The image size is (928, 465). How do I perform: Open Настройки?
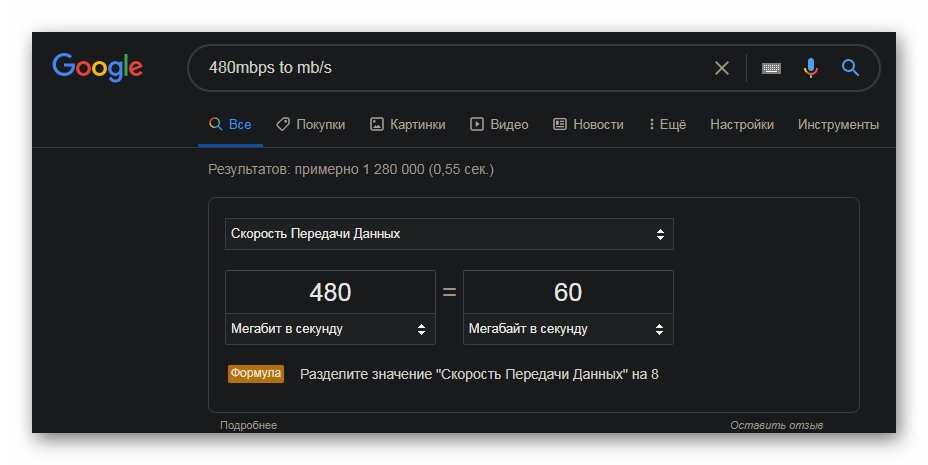coord(742,125)
